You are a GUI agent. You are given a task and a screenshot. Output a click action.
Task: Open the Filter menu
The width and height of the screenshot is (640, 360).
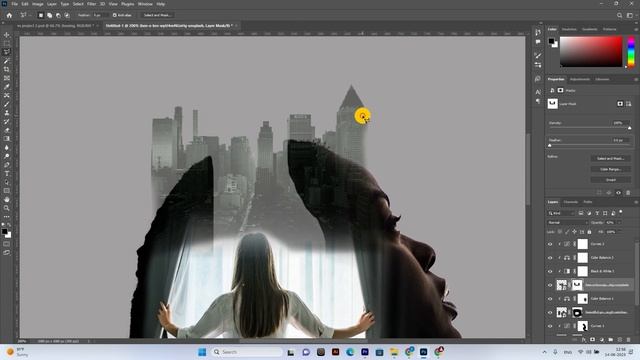(x=91, y=4)
